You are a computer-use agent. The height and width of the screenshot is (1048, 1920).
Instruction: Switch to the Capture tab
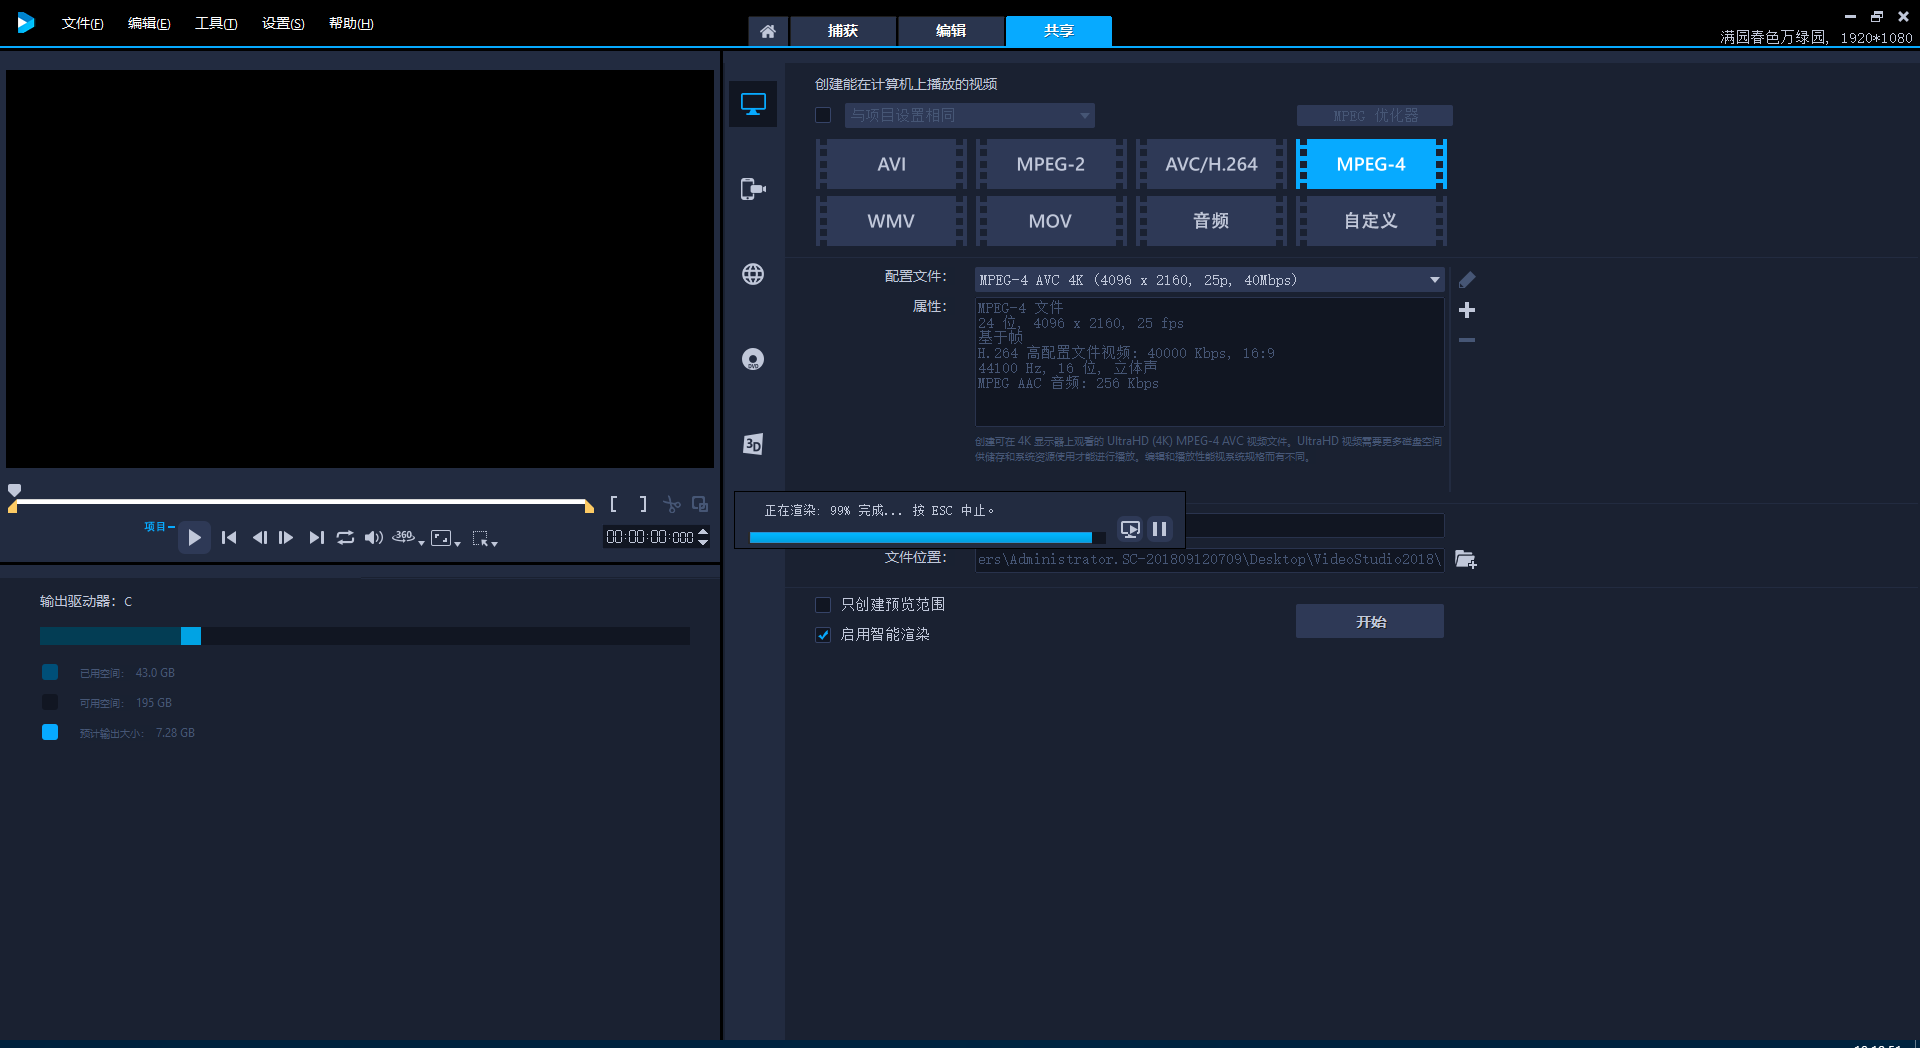843,31
